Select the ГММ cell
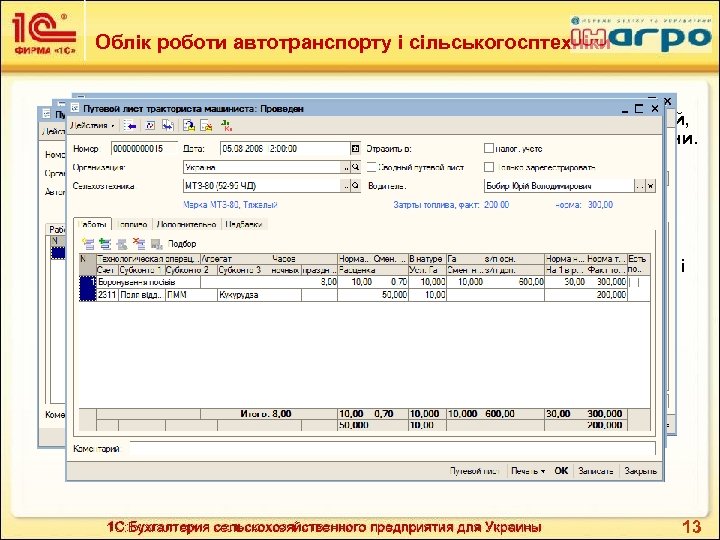 point(191,295)
